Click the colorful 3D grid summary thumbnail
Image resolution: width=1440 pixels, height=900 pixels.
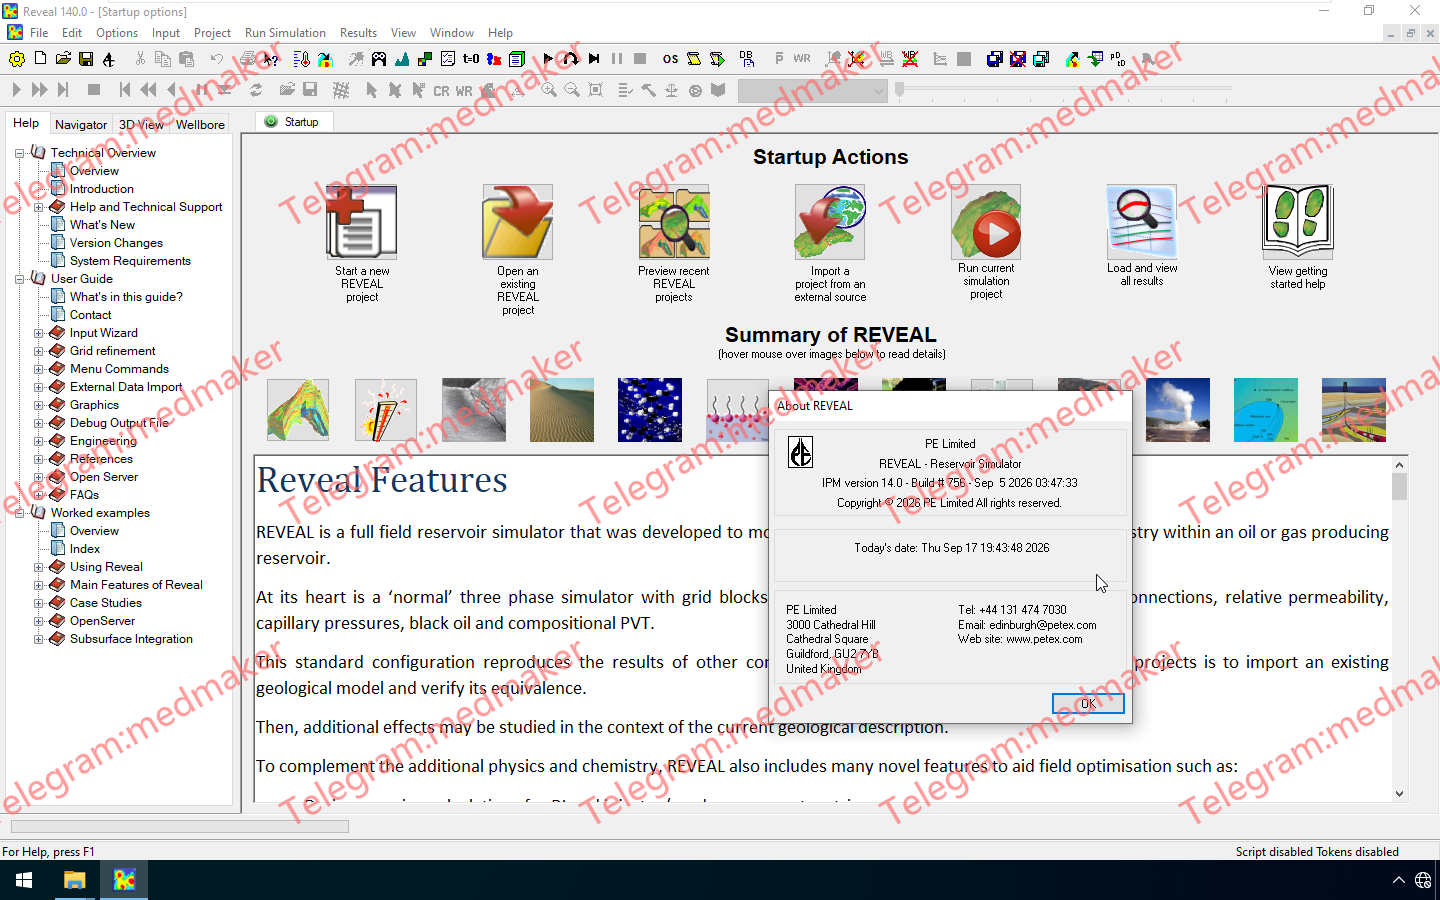[298, 410]
